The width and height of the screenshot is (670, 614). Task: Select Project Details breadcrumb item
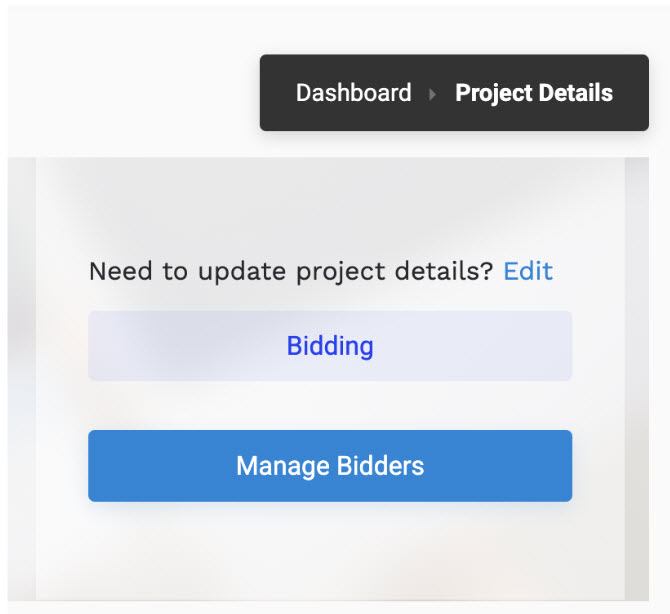point(534,93)
